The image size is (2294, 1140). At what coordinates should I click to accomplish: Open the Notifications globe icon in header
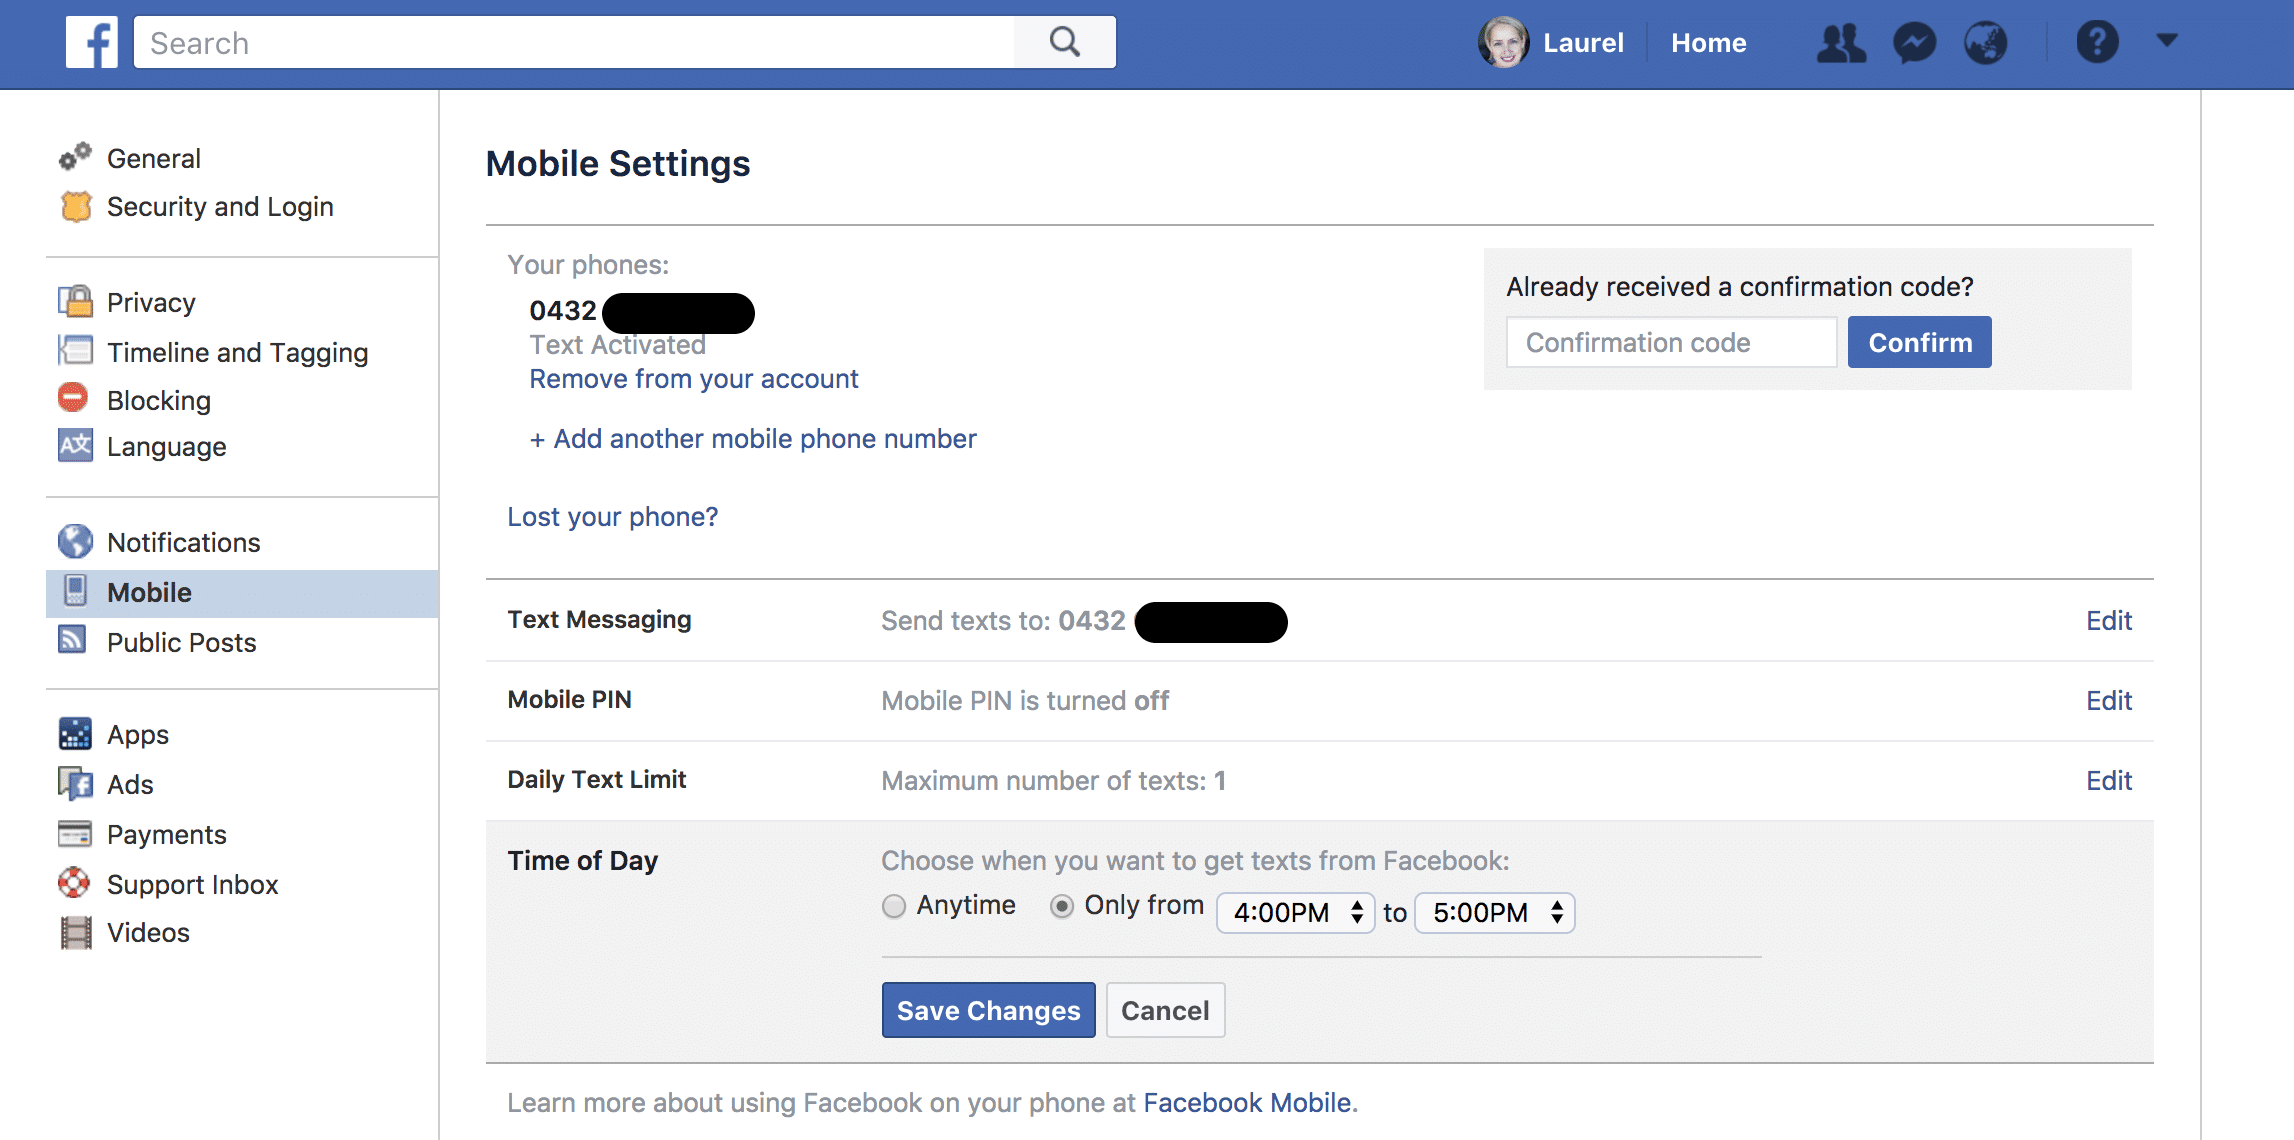[1986, 43]
